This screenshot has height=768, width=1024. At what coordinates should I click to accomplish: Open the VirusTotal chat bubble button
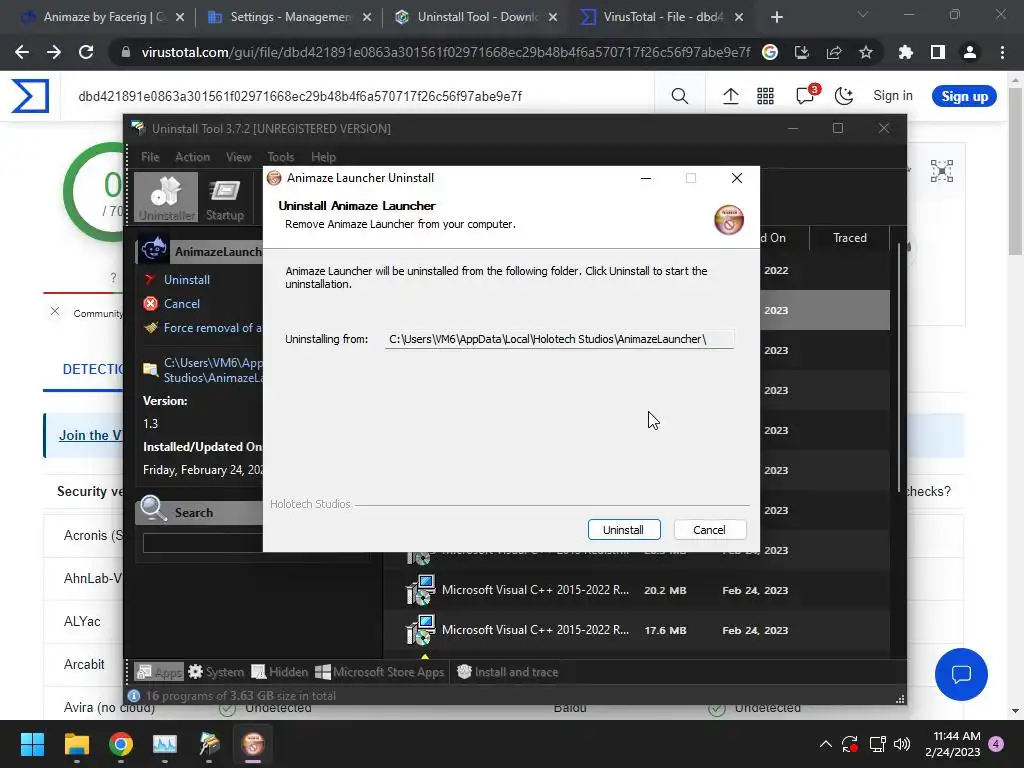(x=961, y=675)
